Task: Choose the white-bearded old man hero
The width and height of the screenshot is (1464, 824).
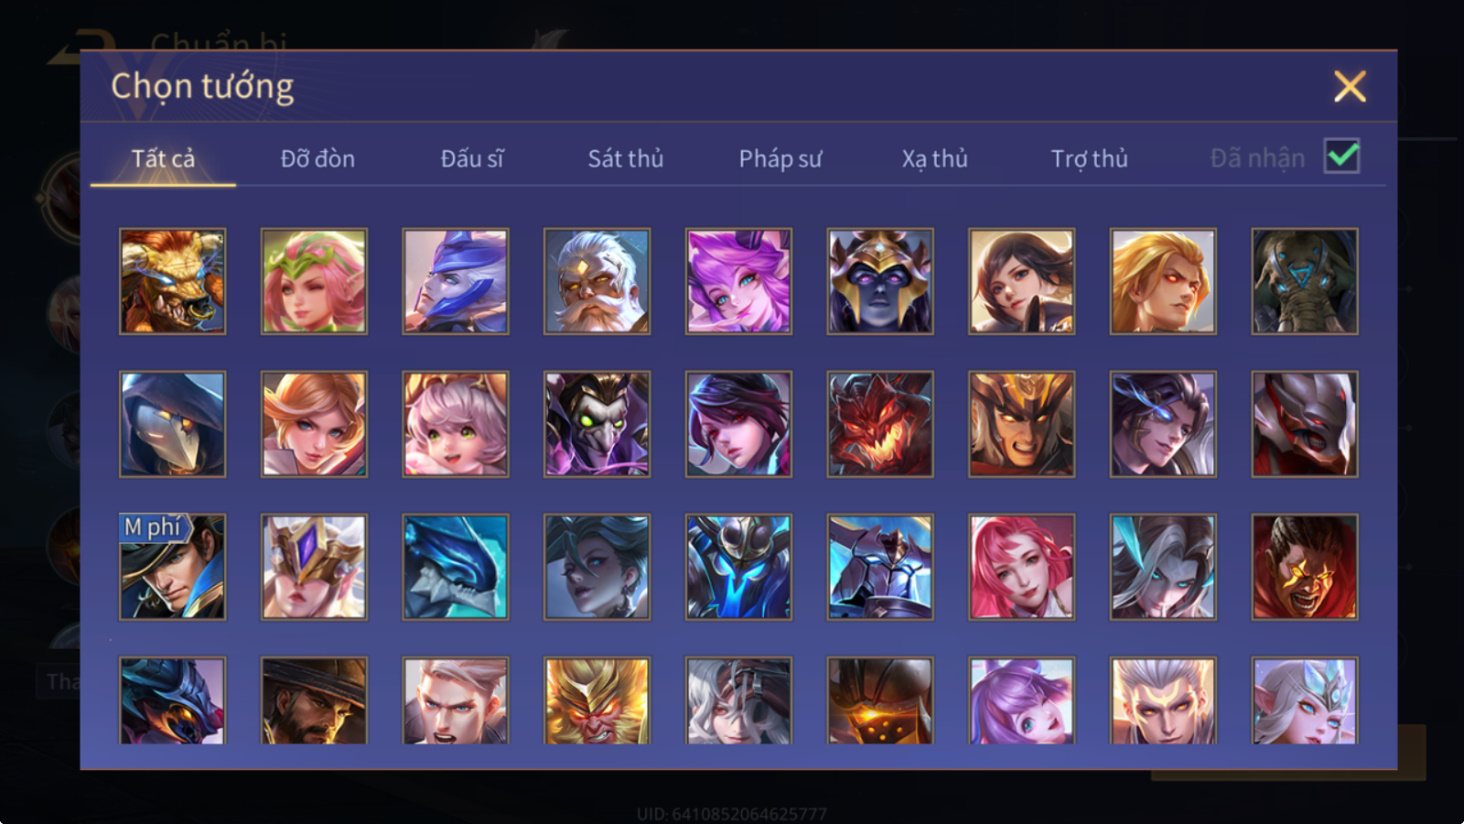Action: pyautogui.click(x=597, y=281)
